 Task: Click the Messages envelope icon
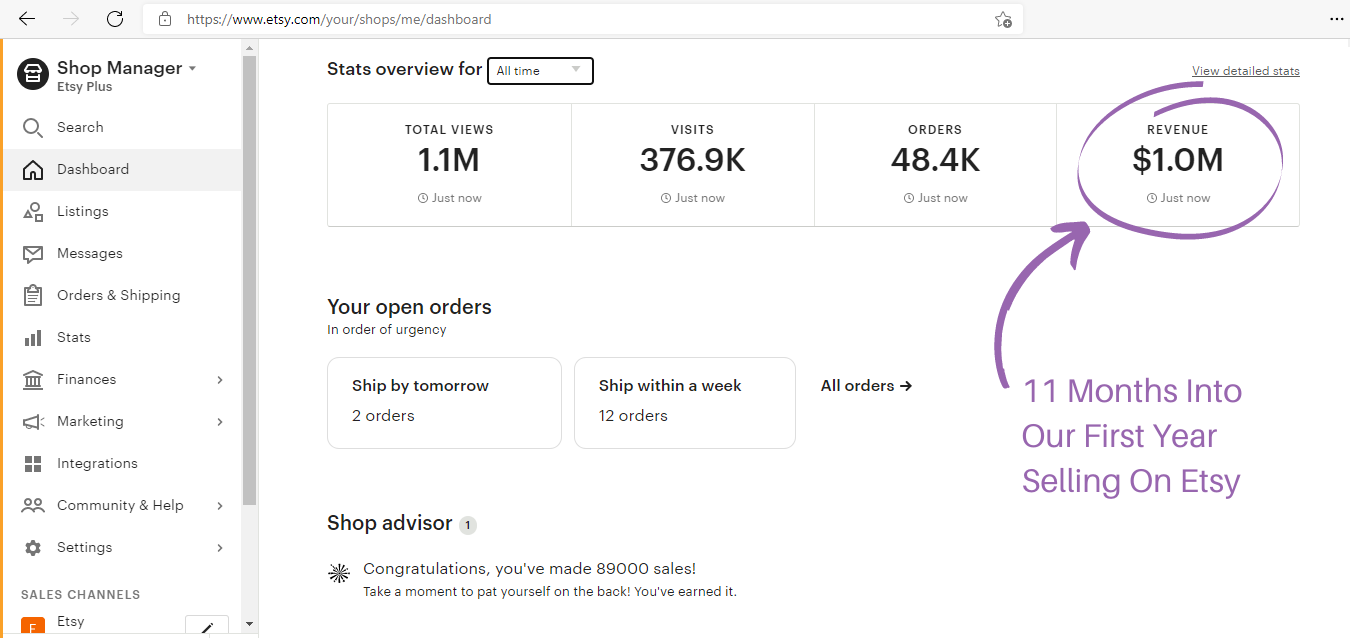(33, 254)
